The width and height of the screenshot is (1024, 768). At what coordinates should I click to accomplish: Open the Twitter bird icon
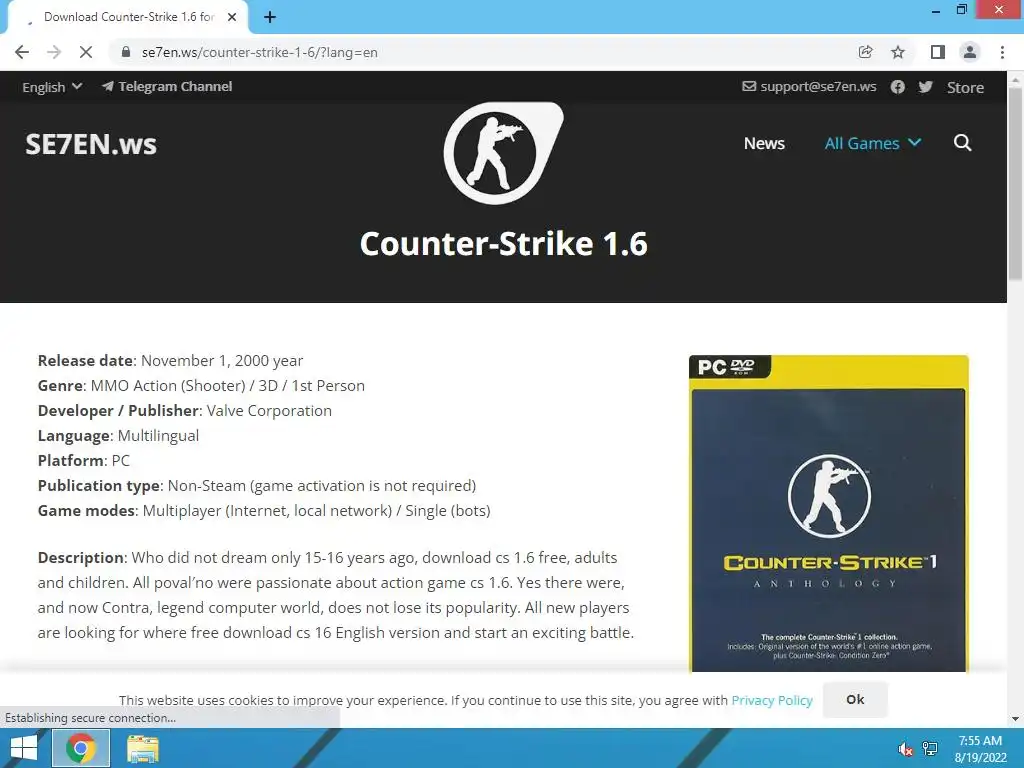tap(925, 87)
